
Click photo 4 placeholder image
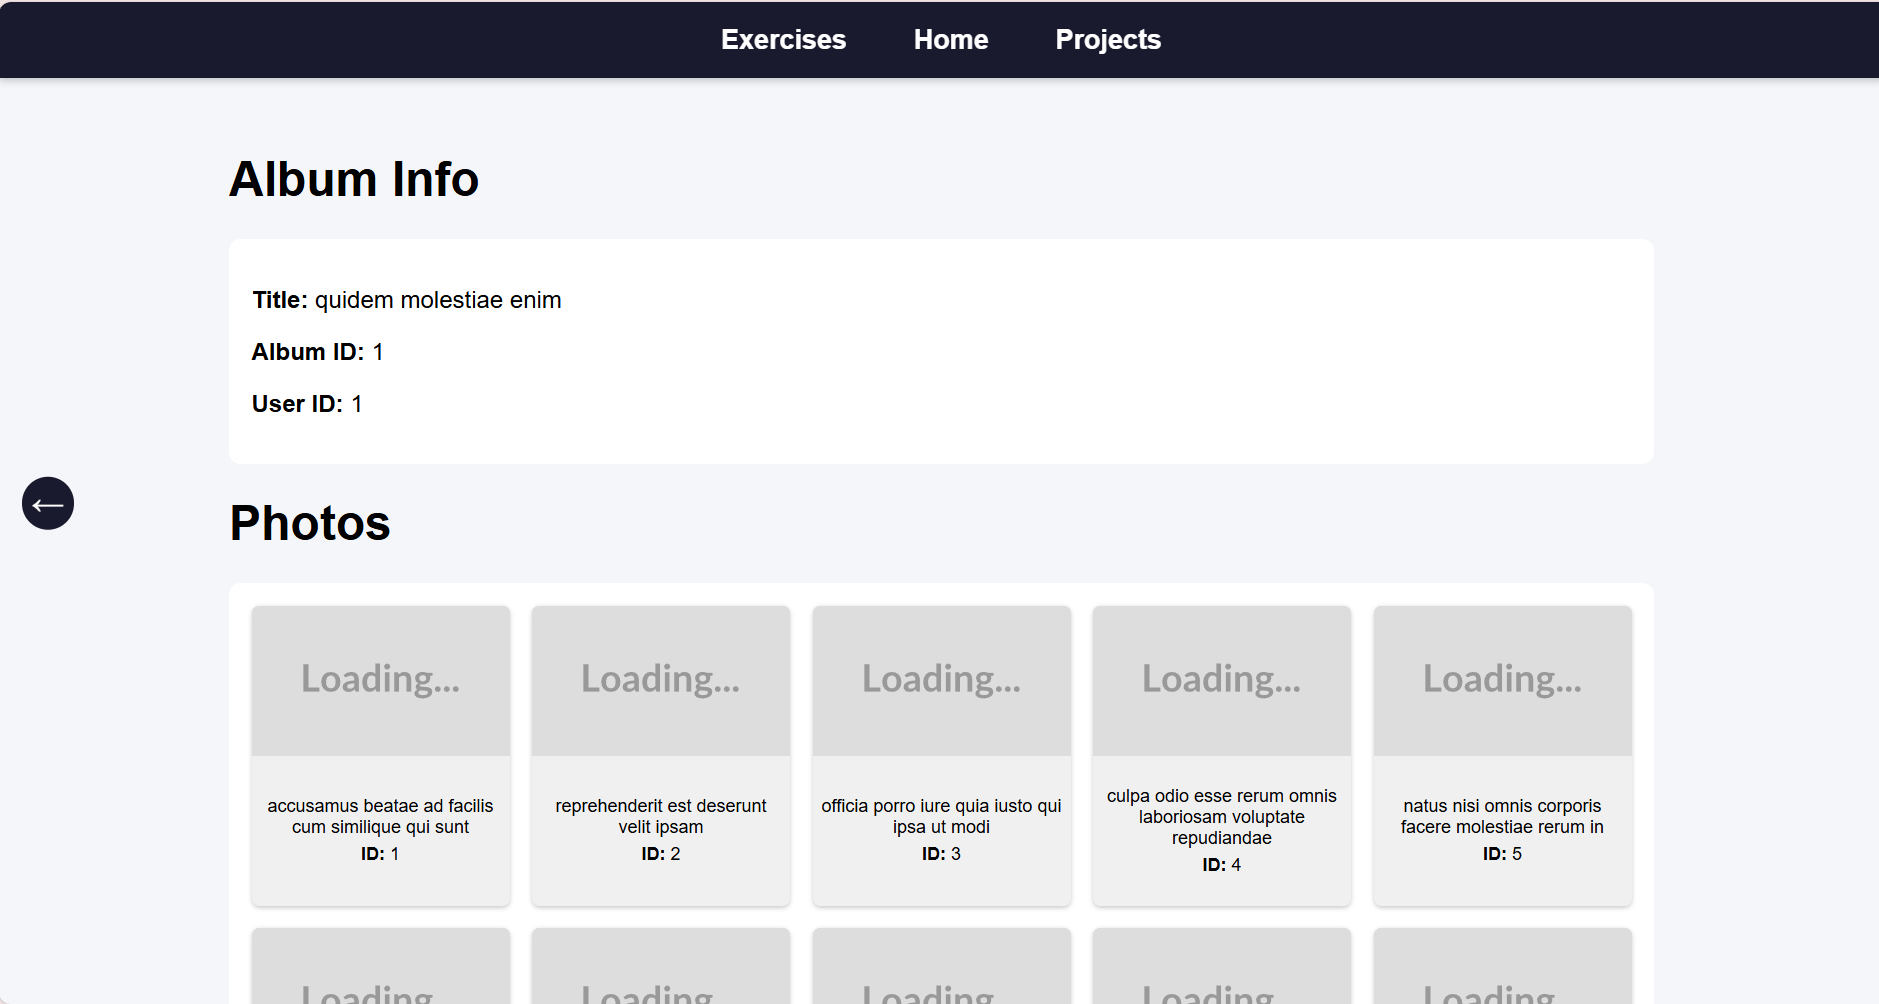[1221, 680]
